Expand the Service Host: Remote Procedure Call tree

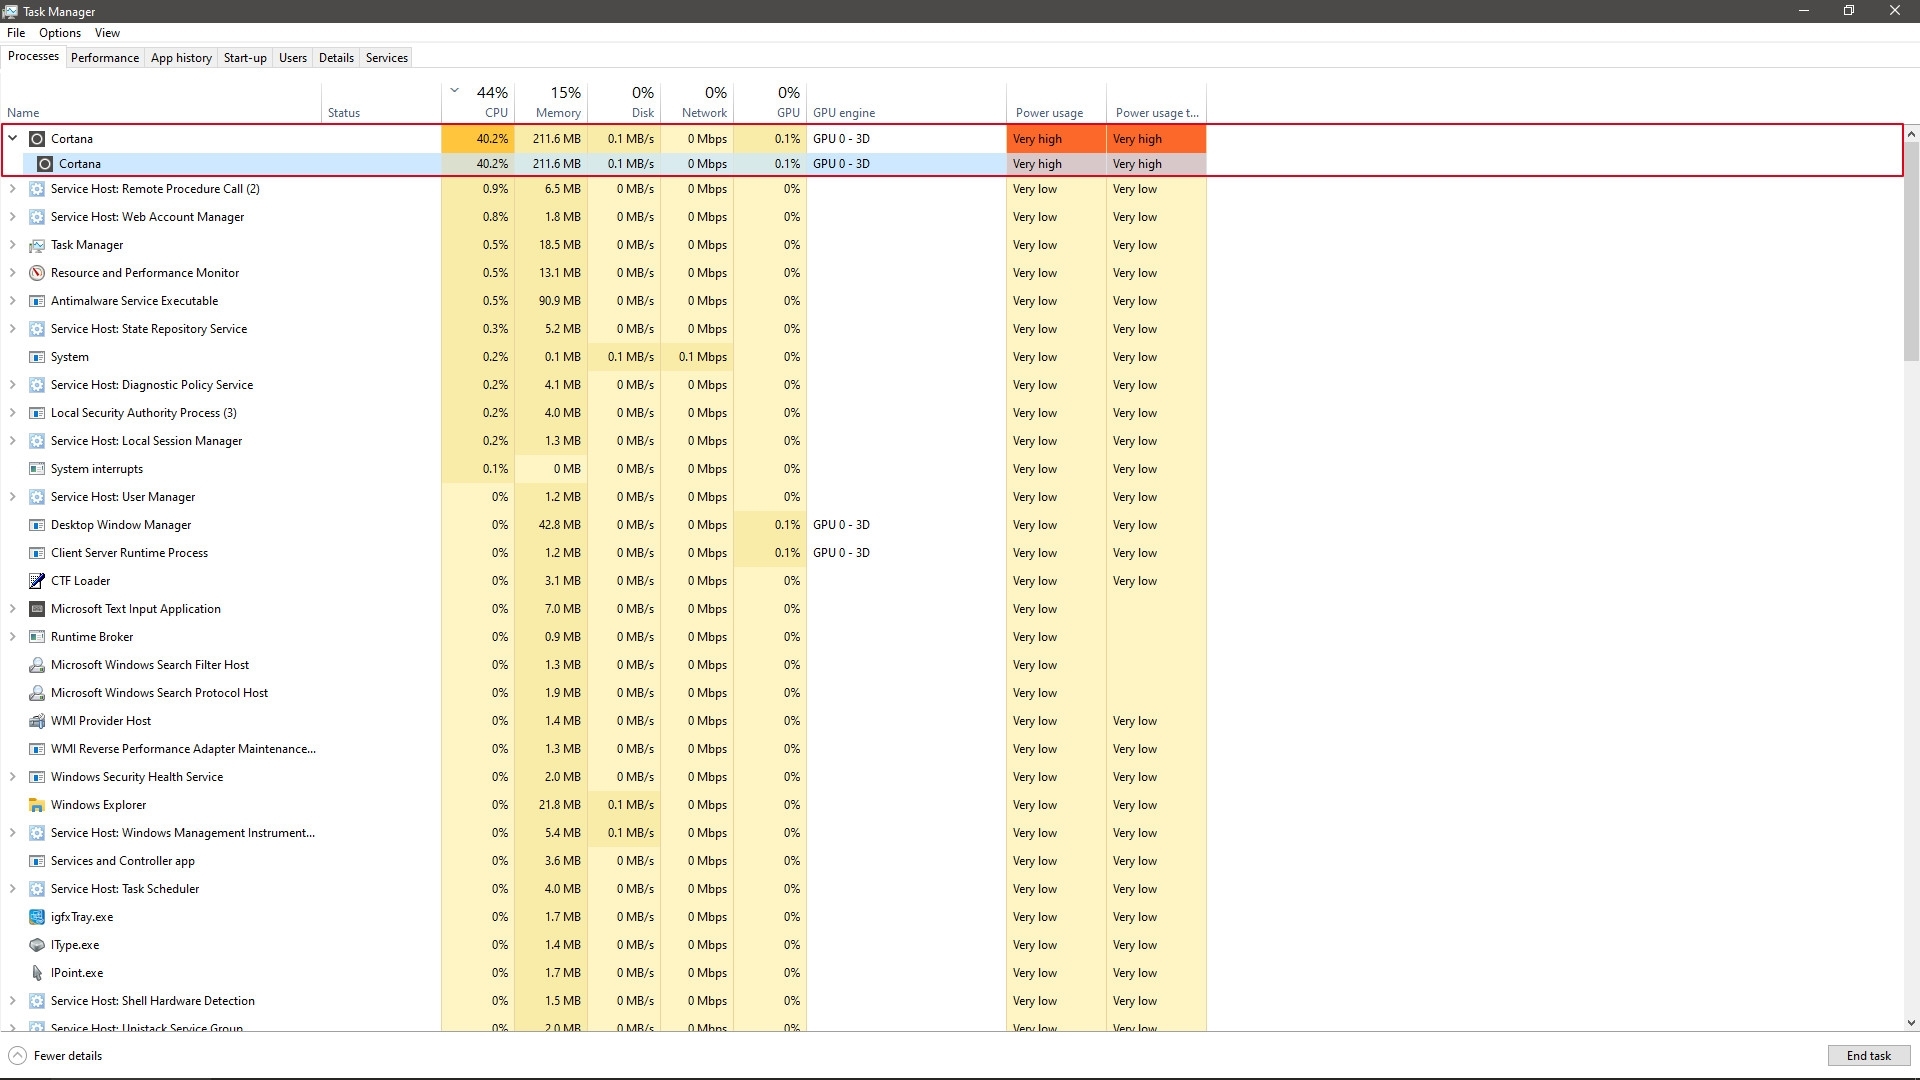[x=13, y=187]
